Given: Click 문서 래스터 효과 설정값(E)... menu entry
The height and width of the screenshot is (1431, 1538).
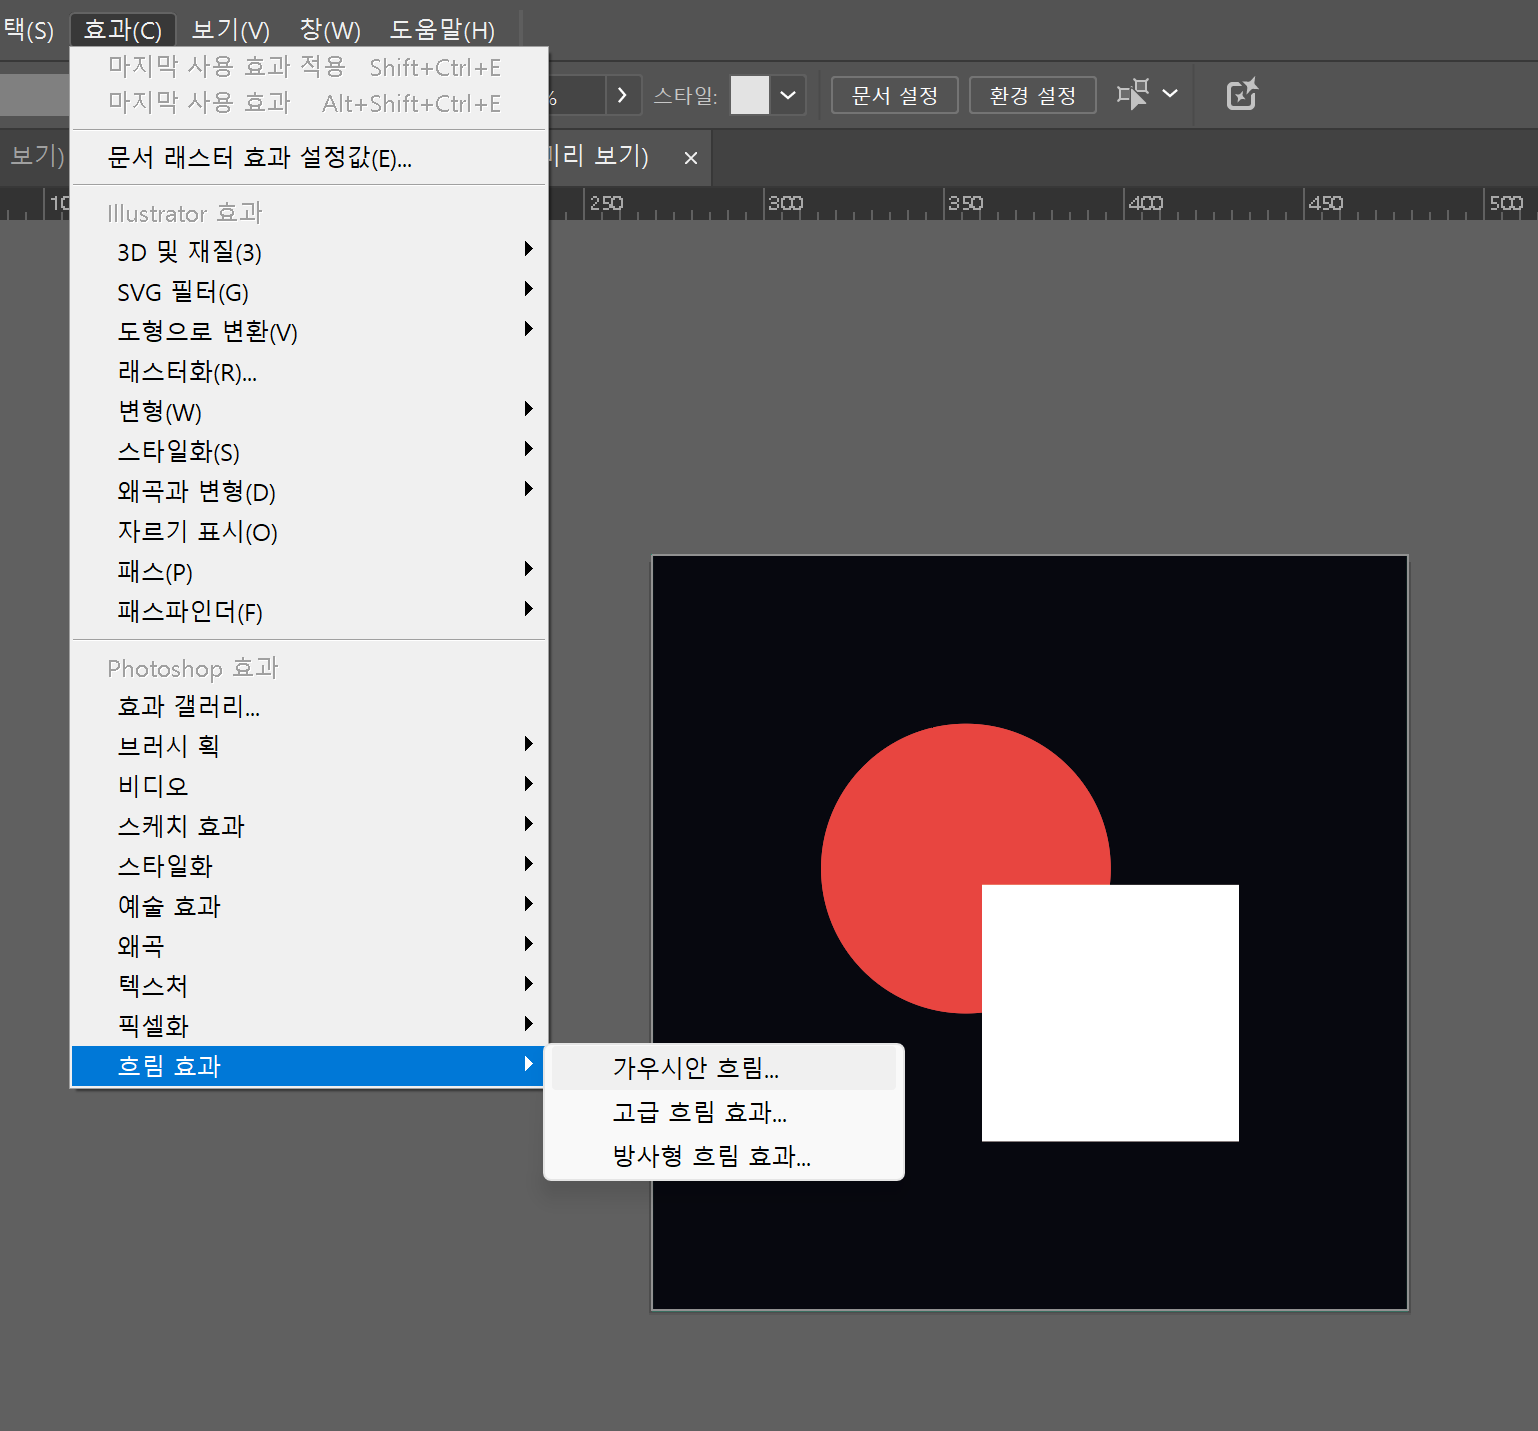Looking at the screenshot, I should [x=309, y=157].
